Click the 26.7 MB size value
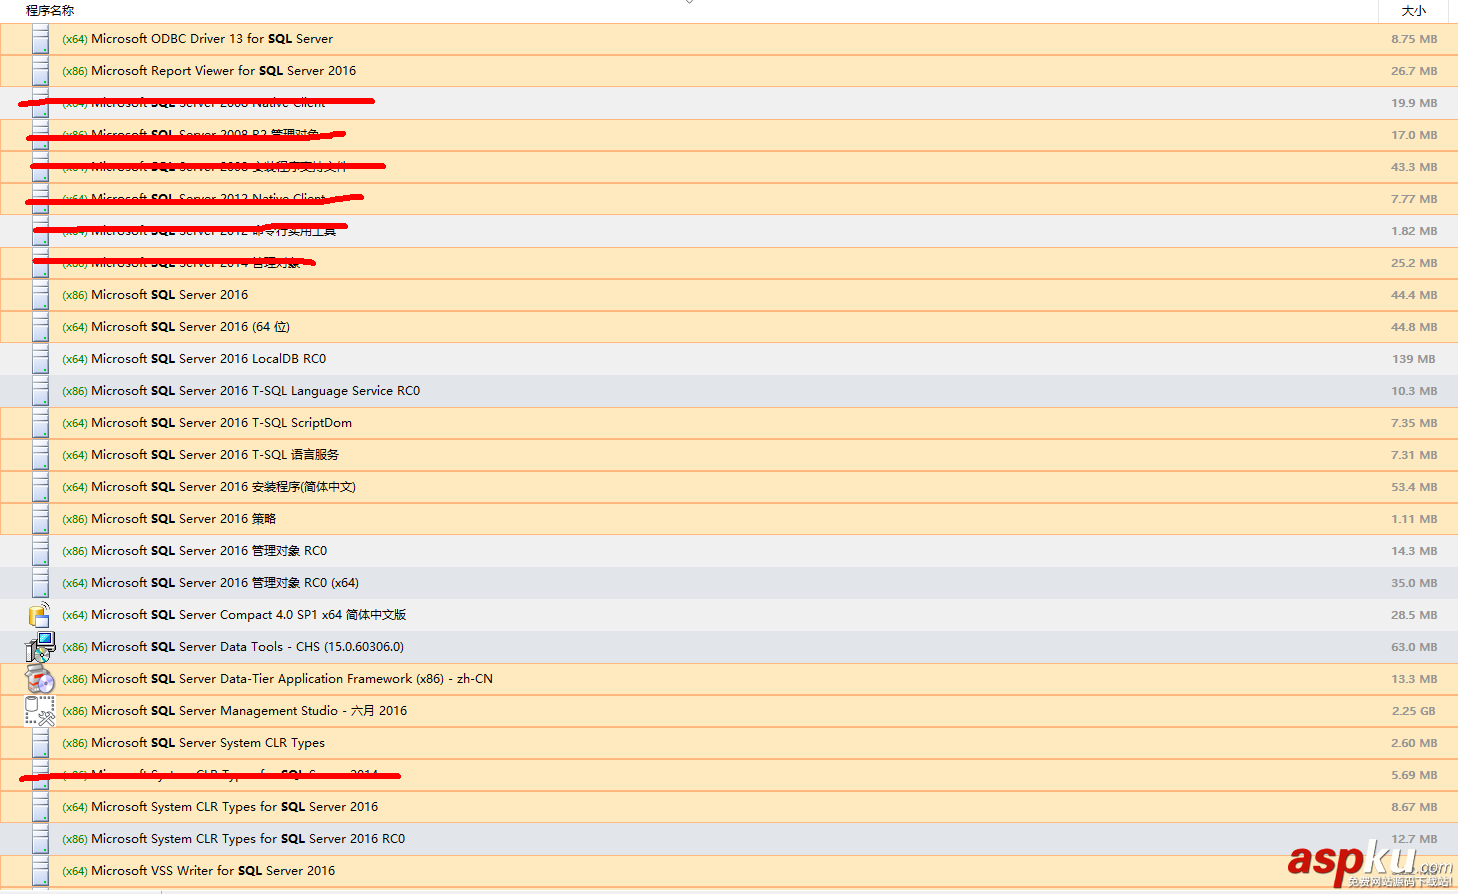 coord(1414,71)
